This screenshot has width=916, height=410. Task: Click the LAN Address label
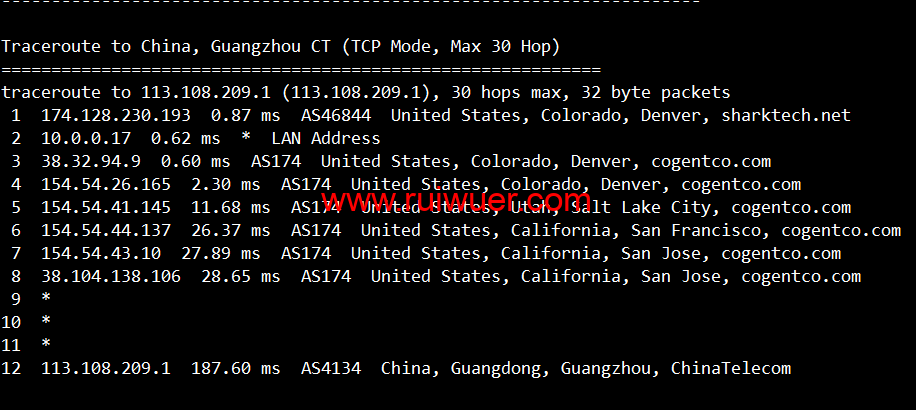point(326,138)
